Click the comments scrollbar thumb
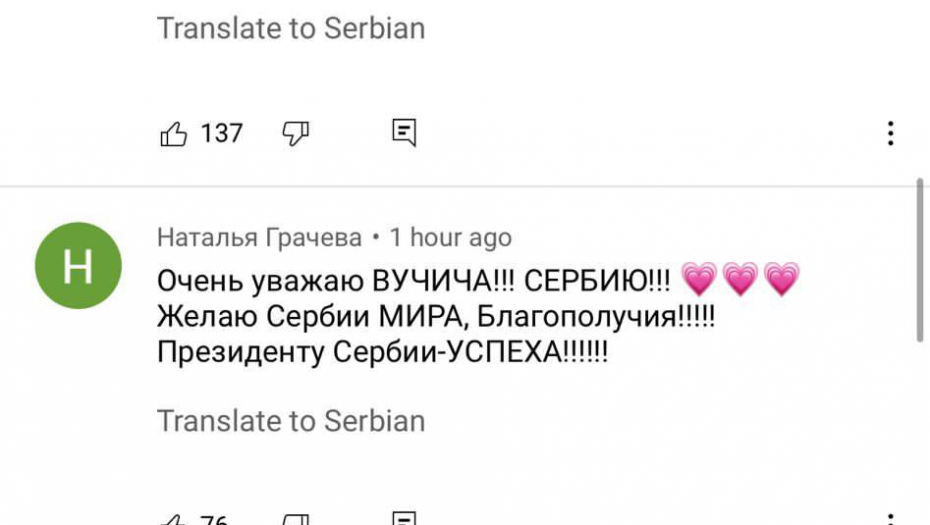 tap(921, 260)
